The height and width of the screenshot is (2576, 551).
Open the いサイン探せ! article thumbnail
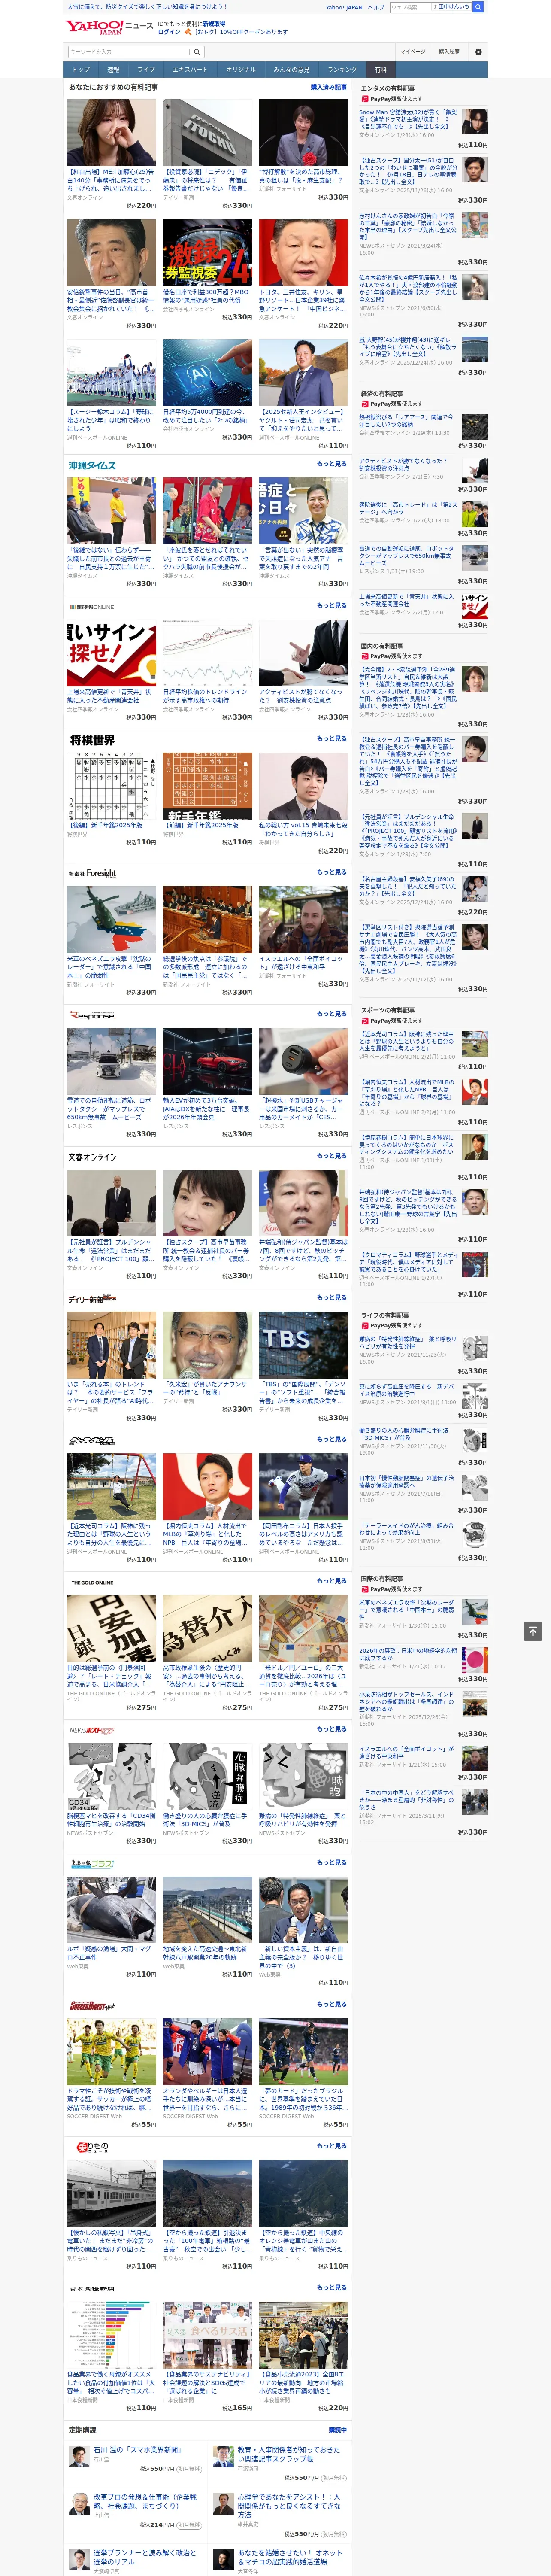click(x=111, y=654)
